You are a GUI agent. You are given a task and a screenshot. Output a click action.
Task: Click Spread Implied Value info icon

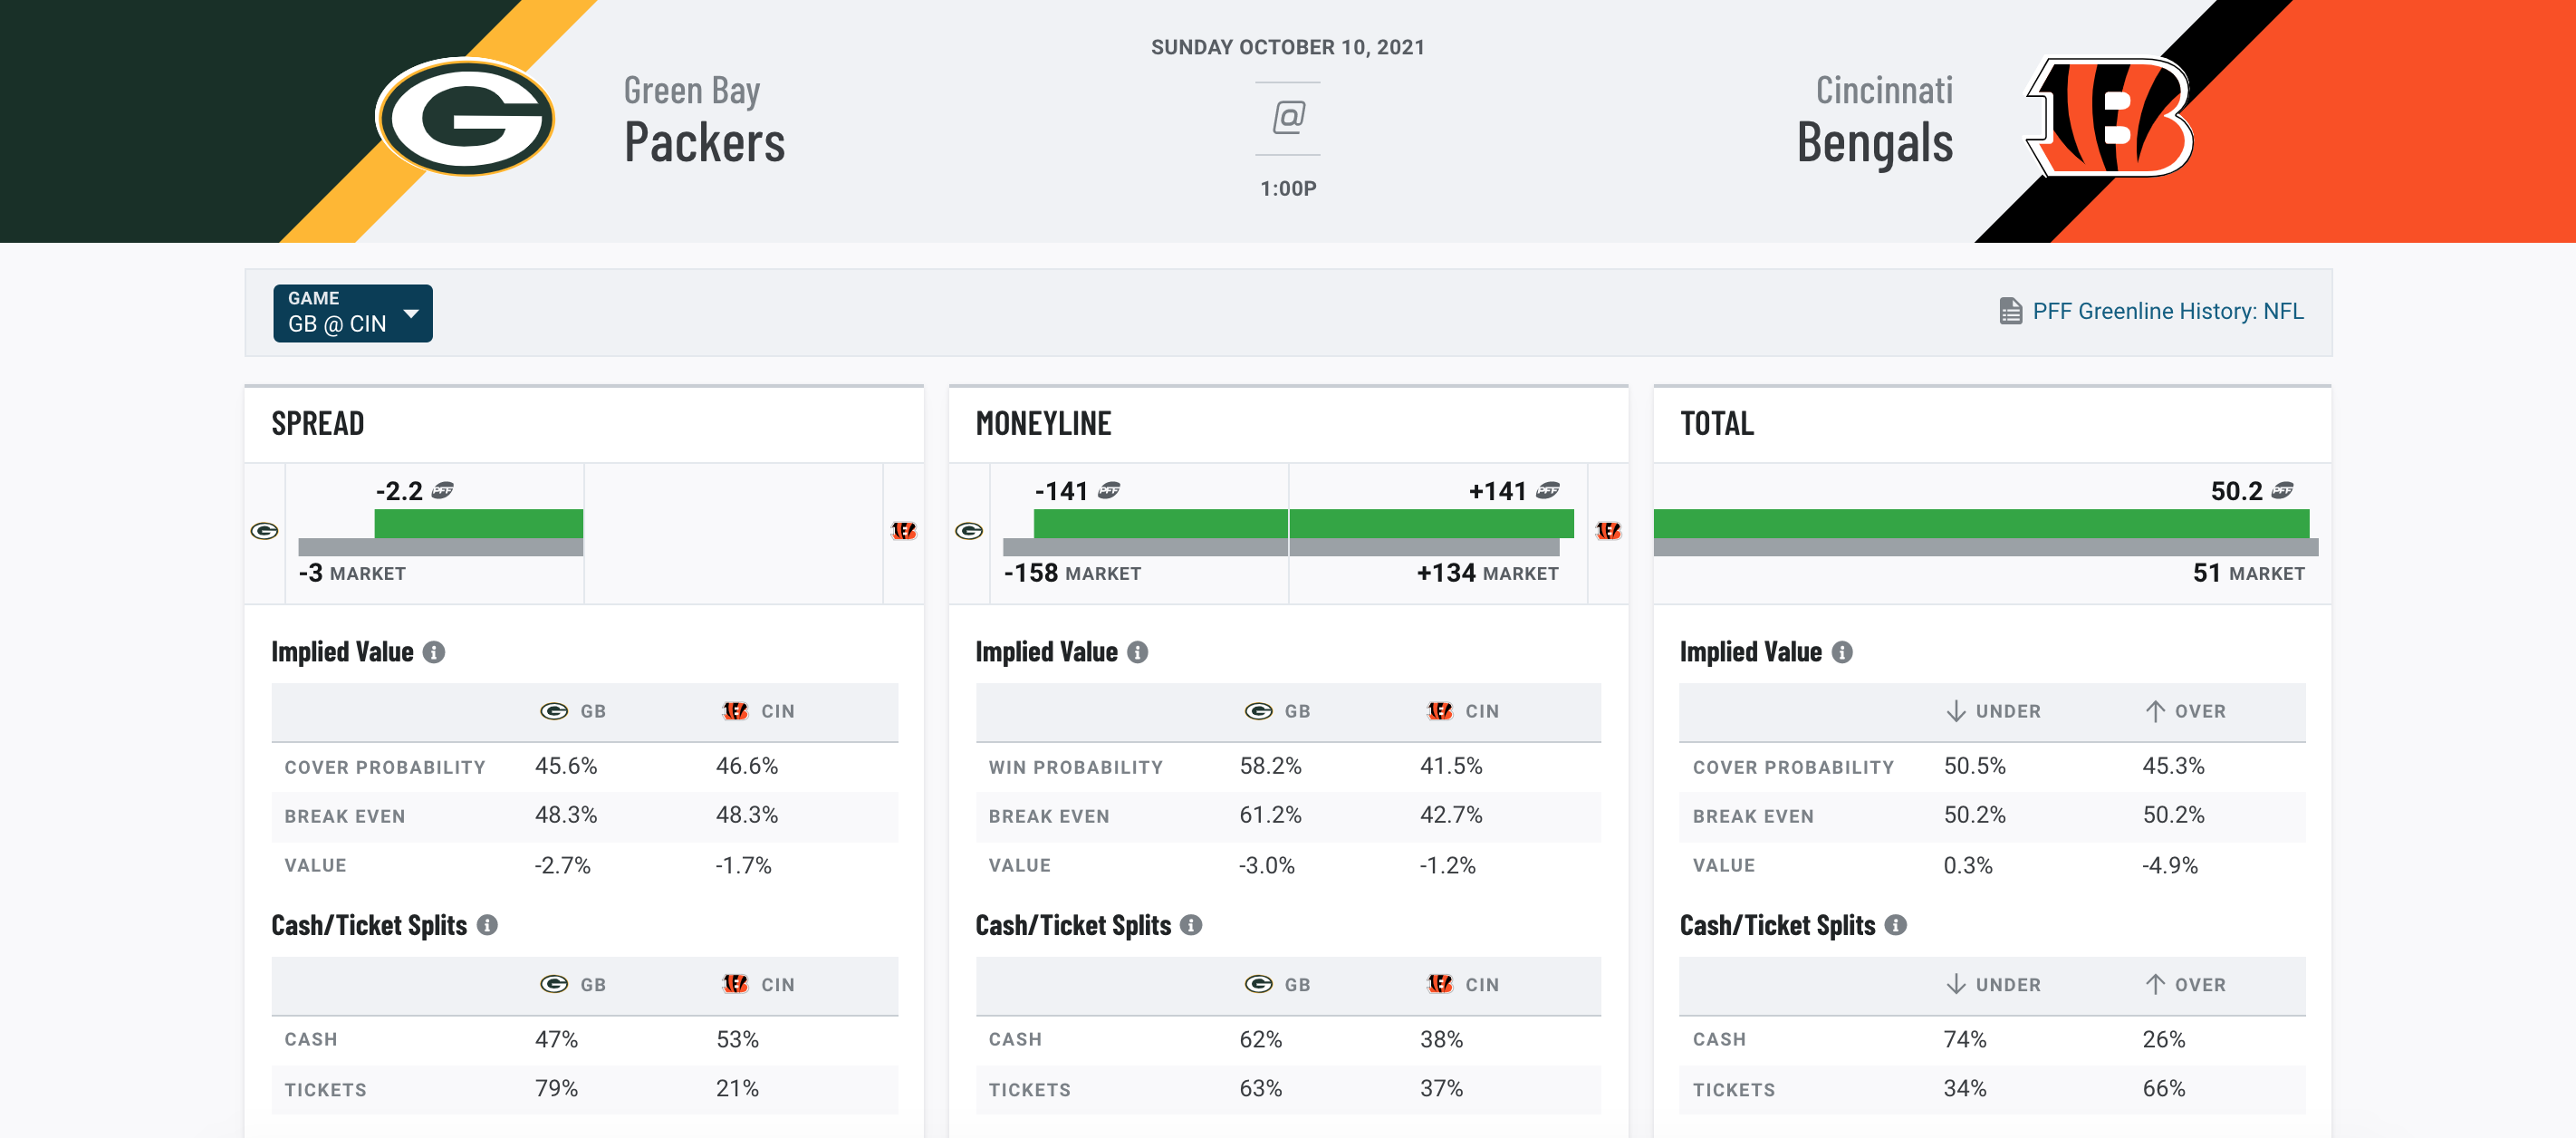click(x=434, y=652)
